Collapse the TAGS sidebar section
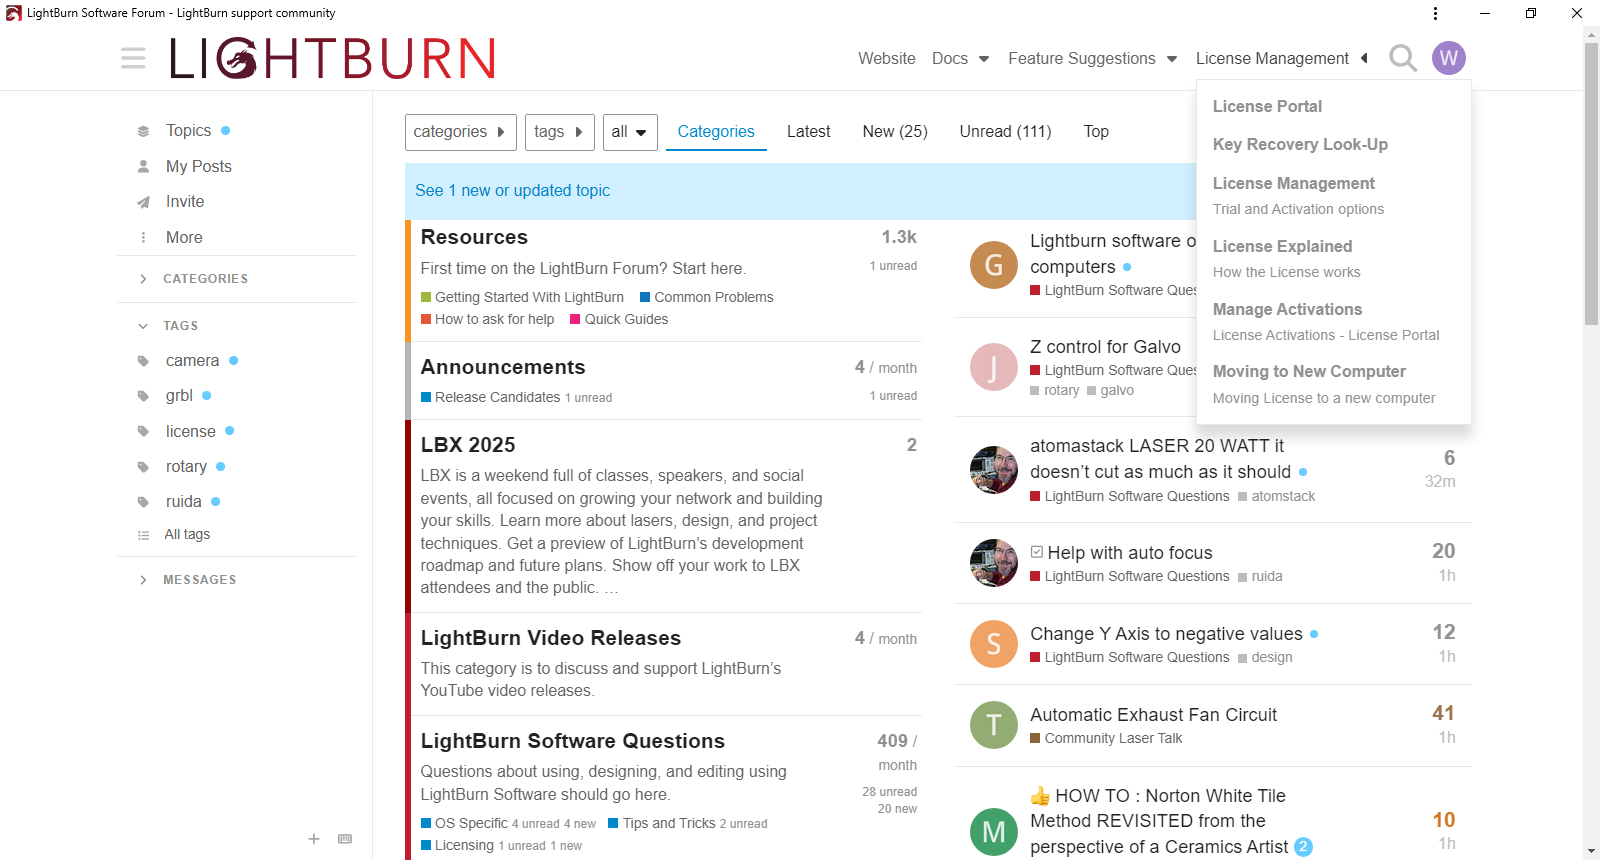 [x=168, y=326]
